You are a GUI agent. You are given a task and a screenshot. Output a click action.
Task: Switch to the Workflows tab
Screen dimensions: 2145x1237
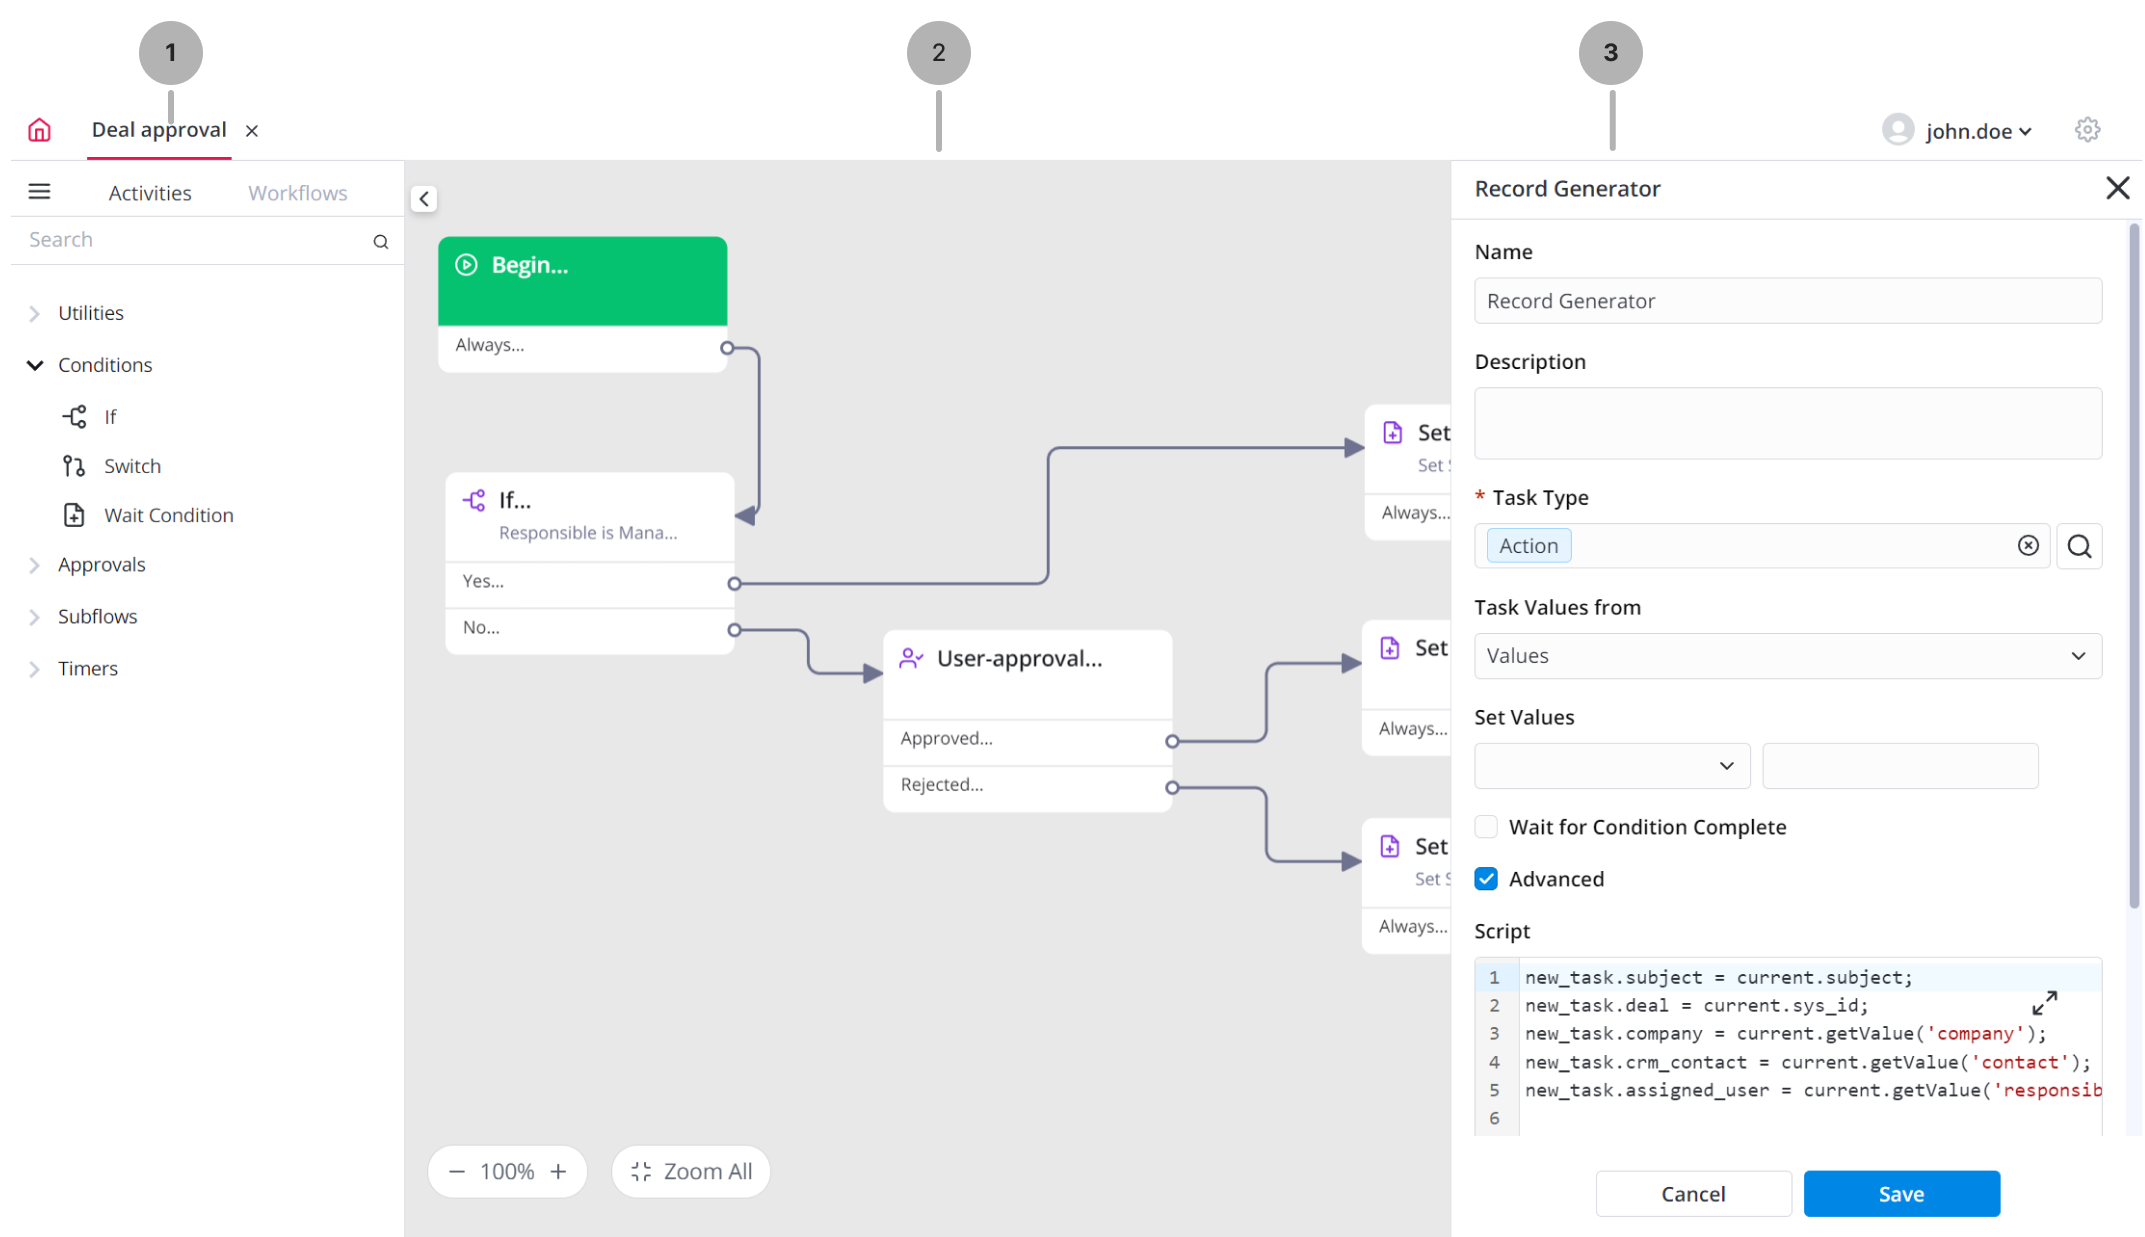[x=298, y=193]
